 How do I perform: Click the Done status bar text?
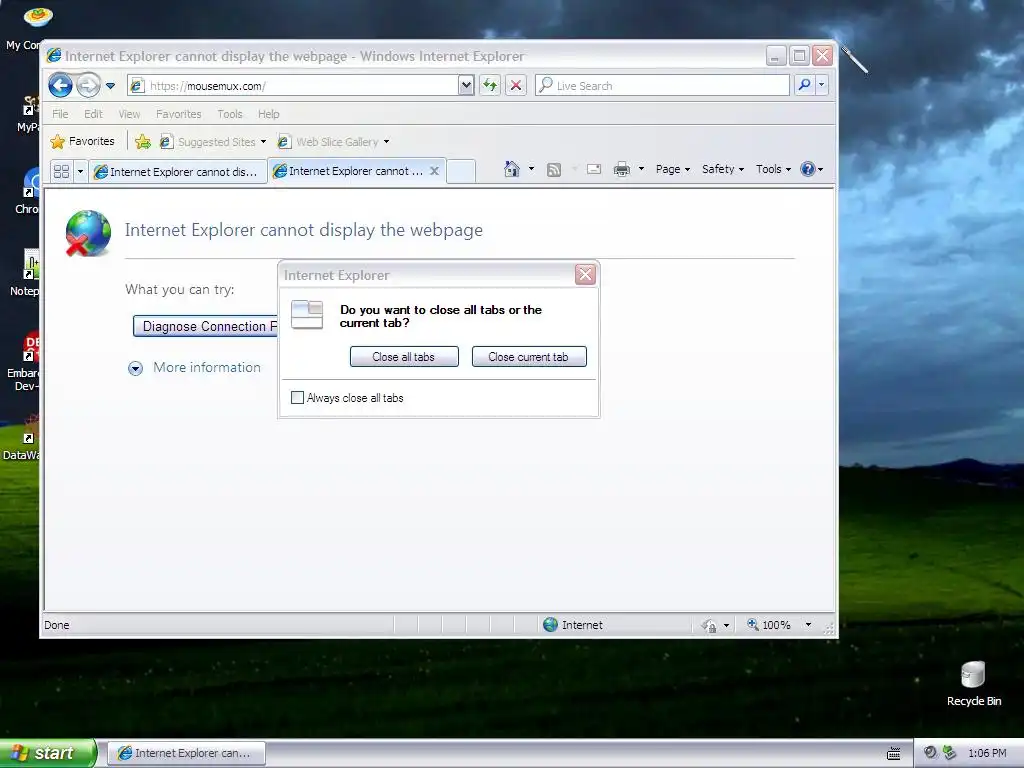[x=57, y=625]
